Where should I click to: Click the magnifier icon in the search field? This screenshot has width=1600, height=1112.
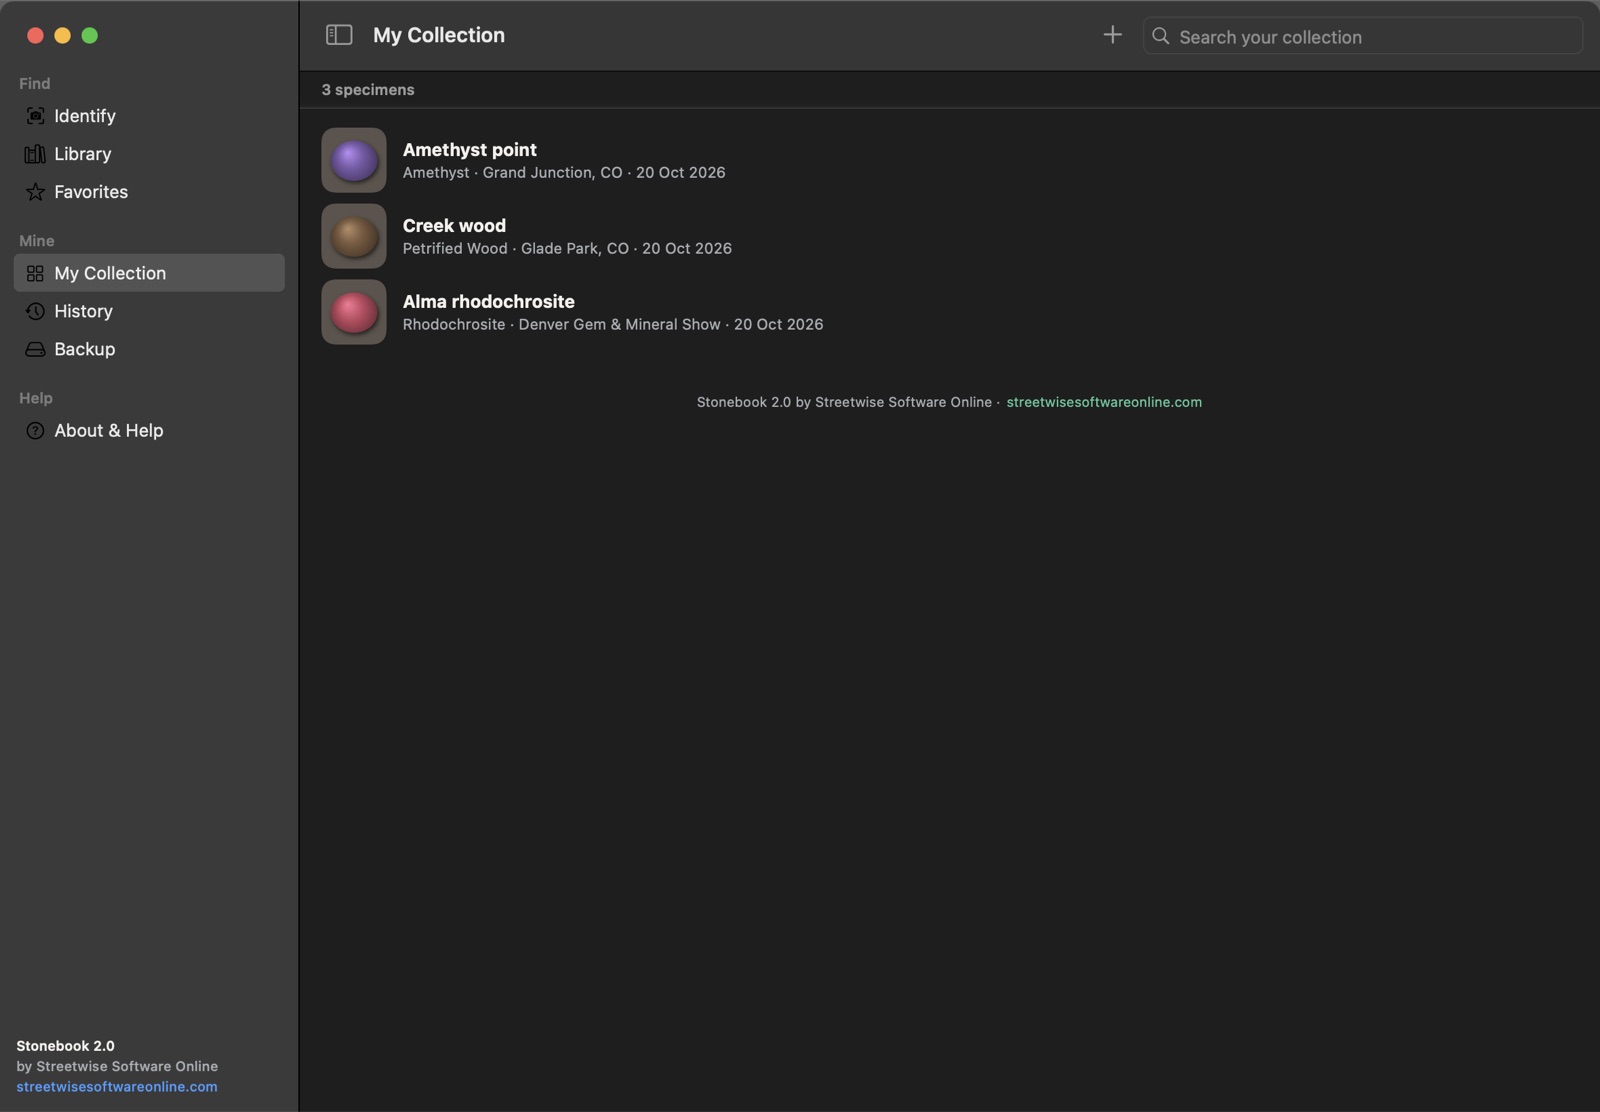(x=1160, y=36)
